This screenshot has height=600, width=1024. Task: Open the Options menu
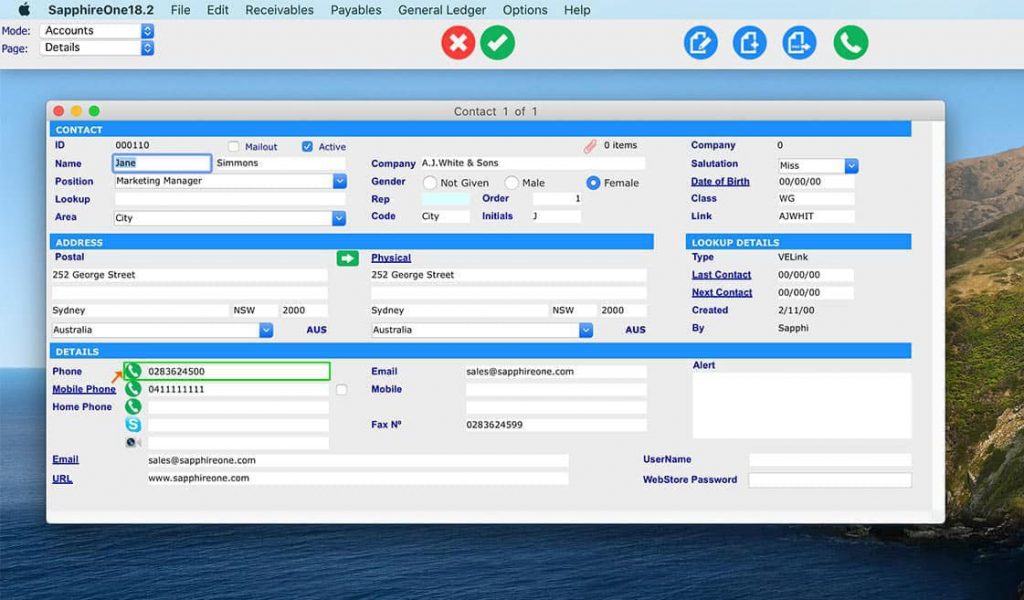[525, 10]
